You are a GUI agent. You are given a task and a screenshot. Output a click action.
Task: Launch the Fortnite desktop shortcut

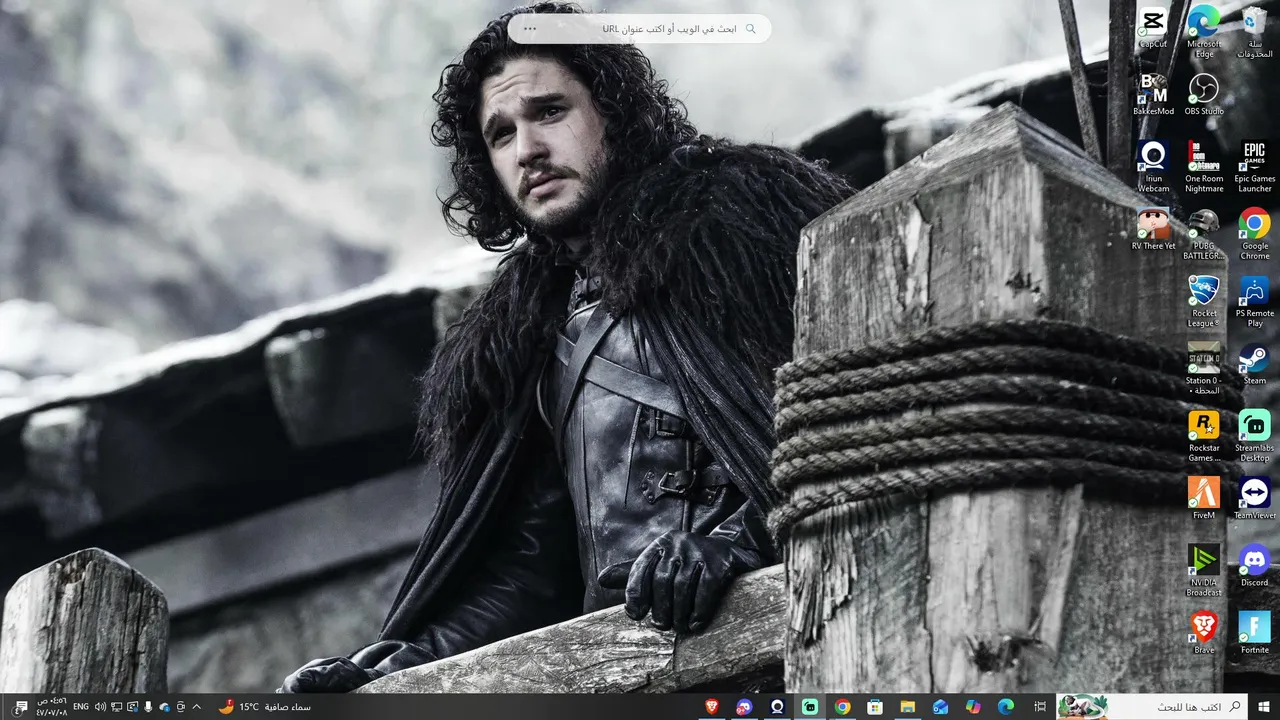pos(1255,633)
